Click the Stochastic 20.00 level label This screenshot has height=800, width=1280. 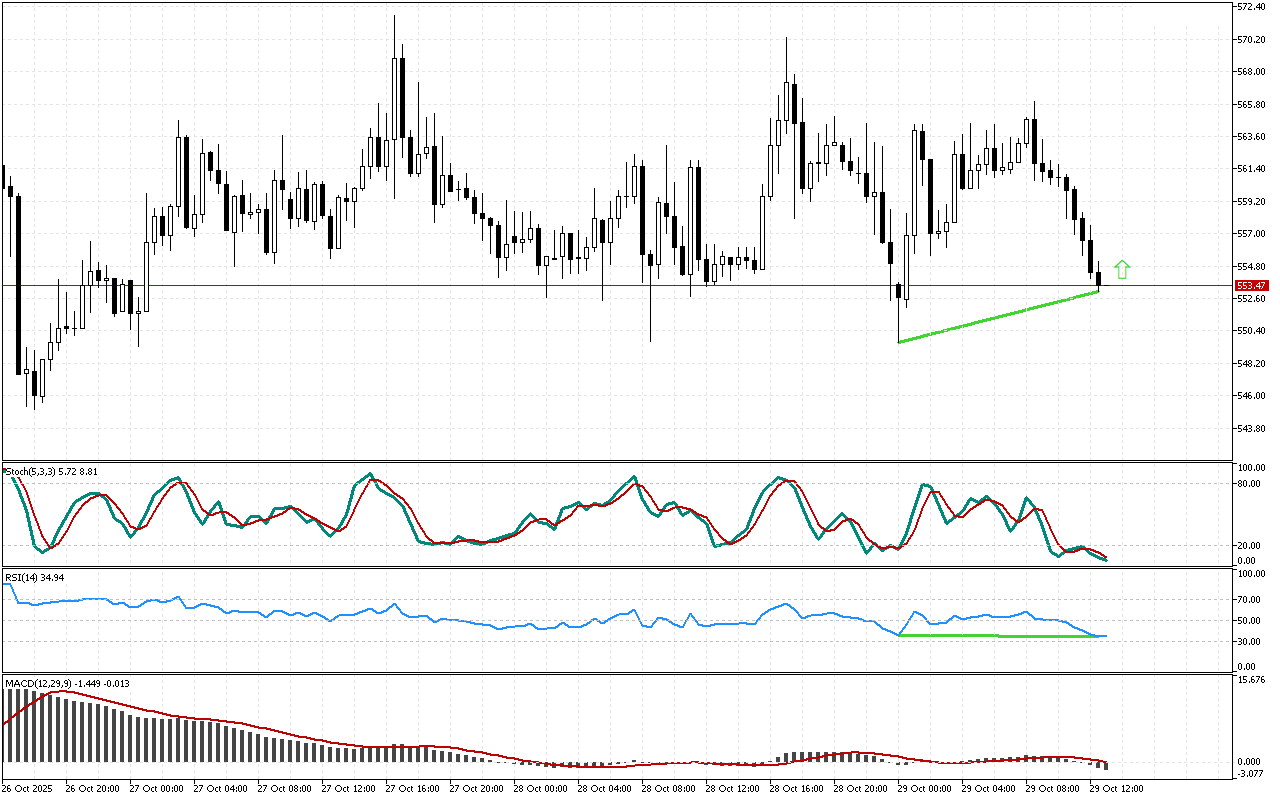pyautogui.click(x=1248, y=546)
